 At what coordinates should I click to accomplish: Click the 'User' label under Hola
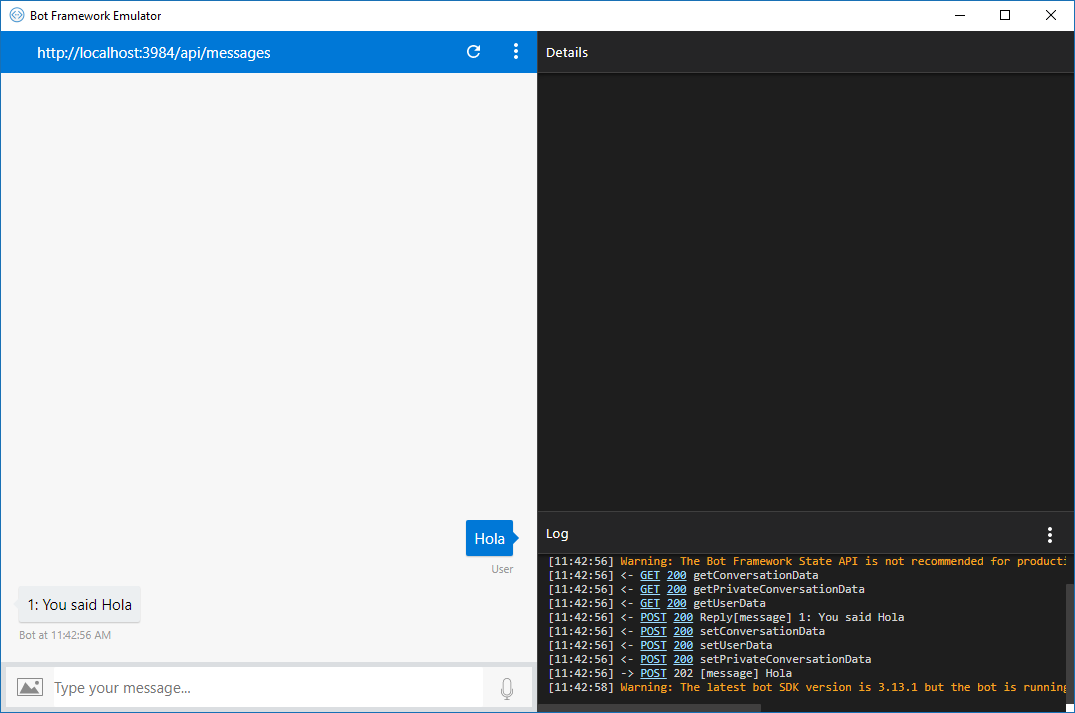(502, 569)
